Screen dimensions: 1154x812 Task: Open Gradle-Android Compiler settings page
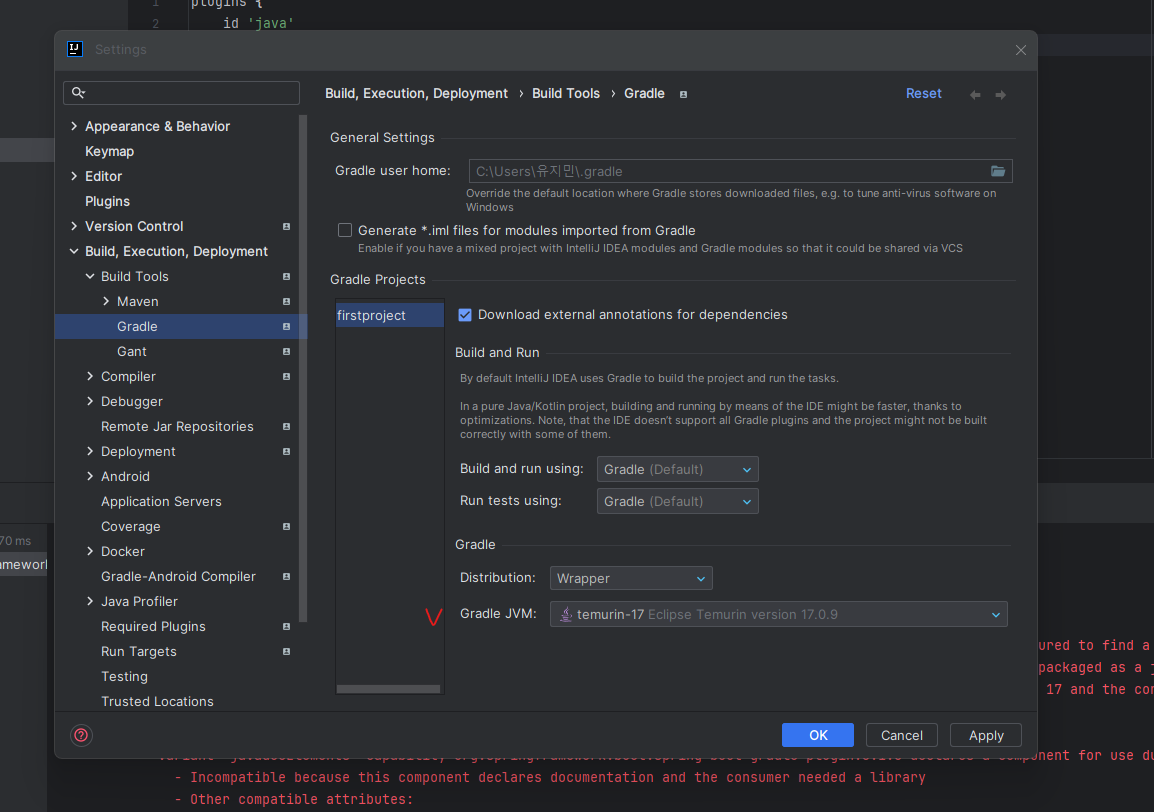click(178, 577)
